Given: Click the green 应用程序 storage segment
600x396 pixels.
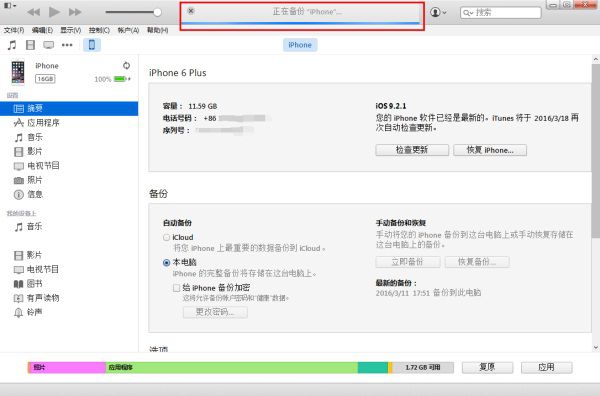Looking at the screenshot, I should [232, 367].
